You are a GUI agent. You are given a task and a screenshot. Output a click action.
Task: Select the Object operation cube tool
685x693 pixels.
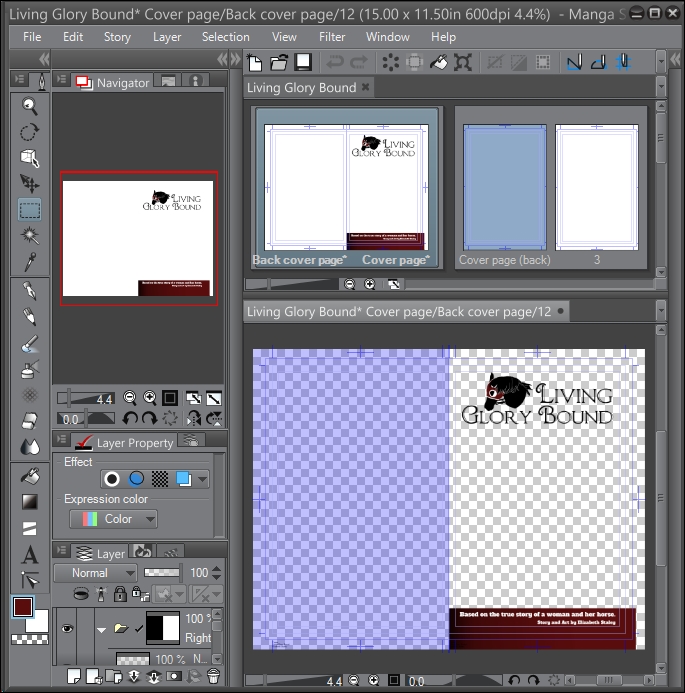pos(30,158)
